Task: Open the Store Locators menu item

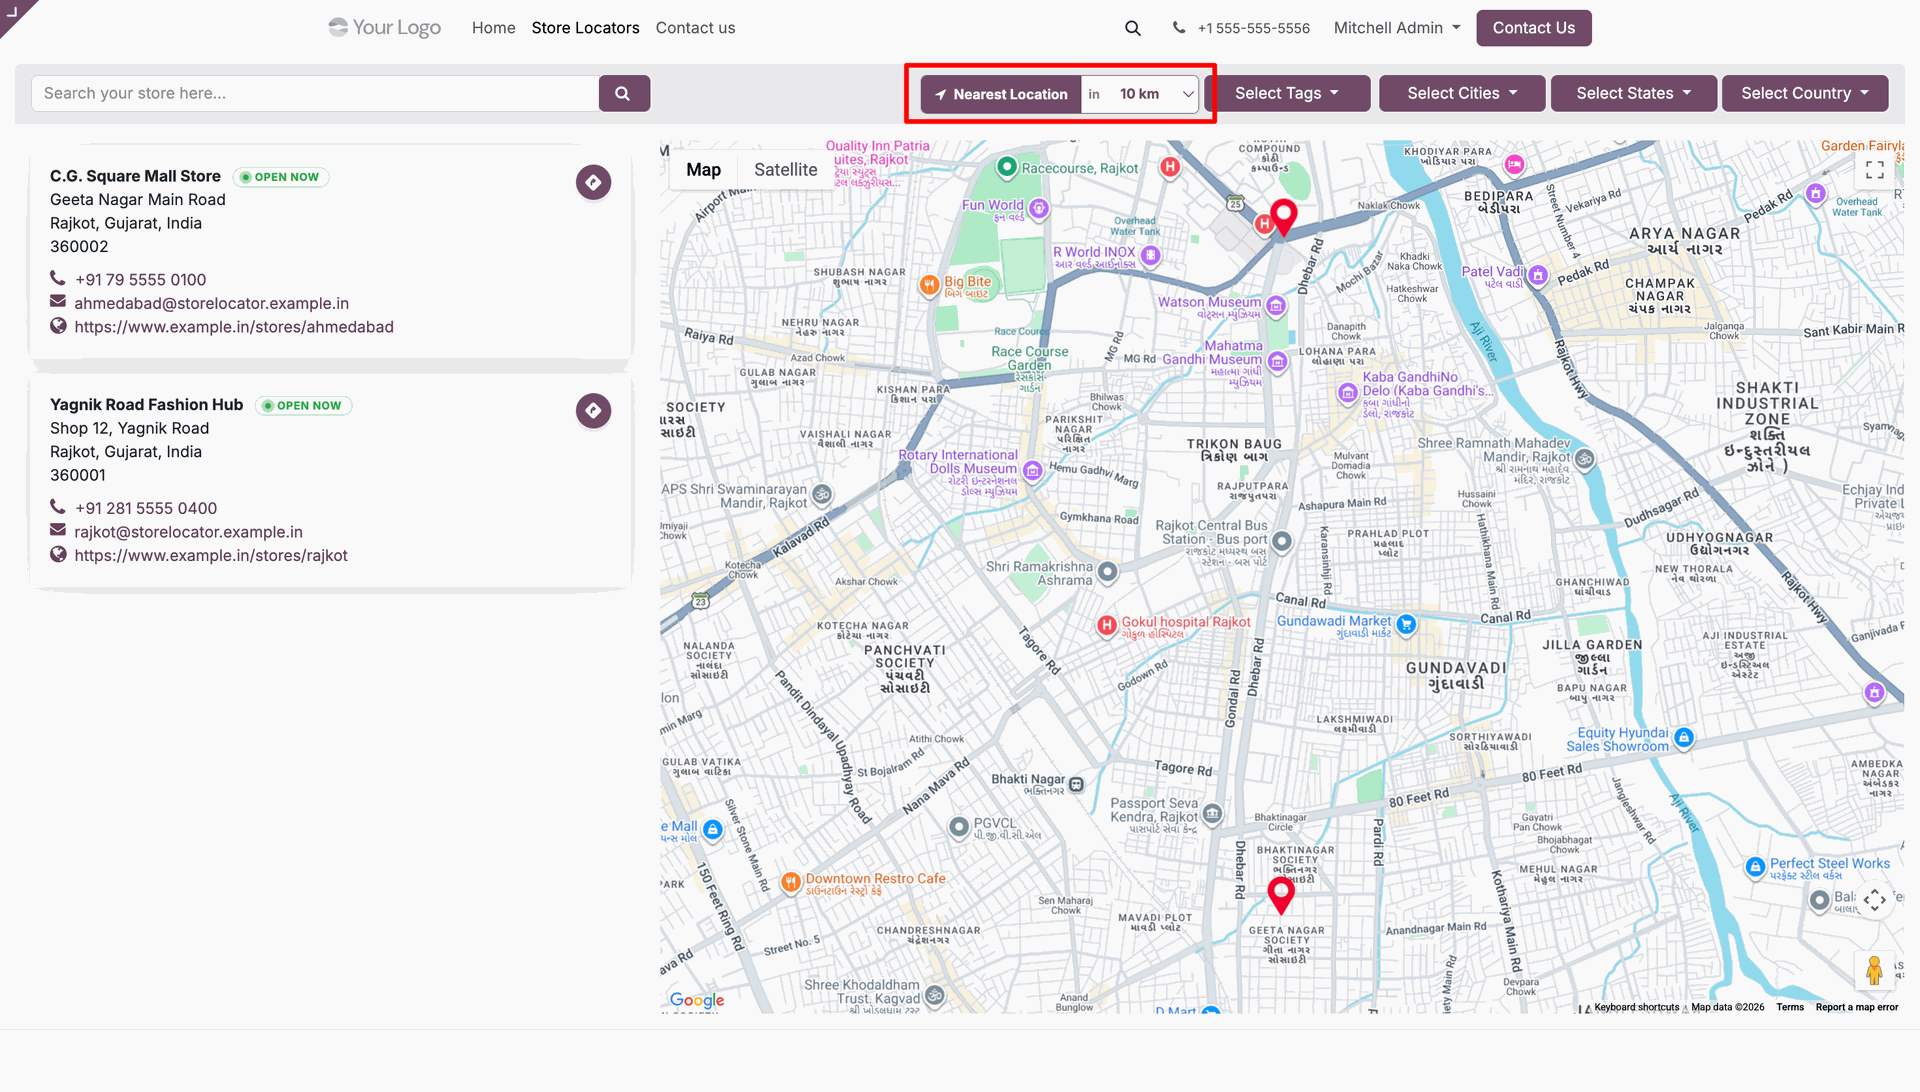Action: point(585,28)
